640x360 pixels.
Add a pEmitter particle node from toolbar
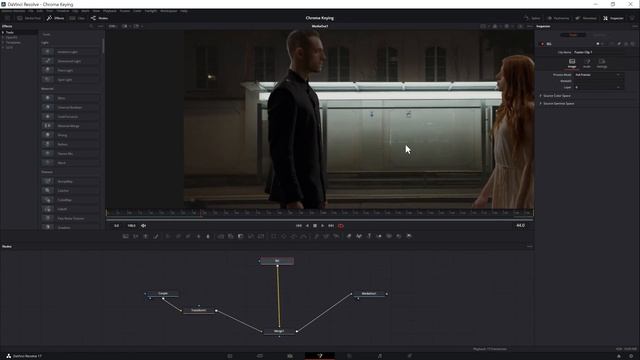pyautogui.click(x=316, y=236)
